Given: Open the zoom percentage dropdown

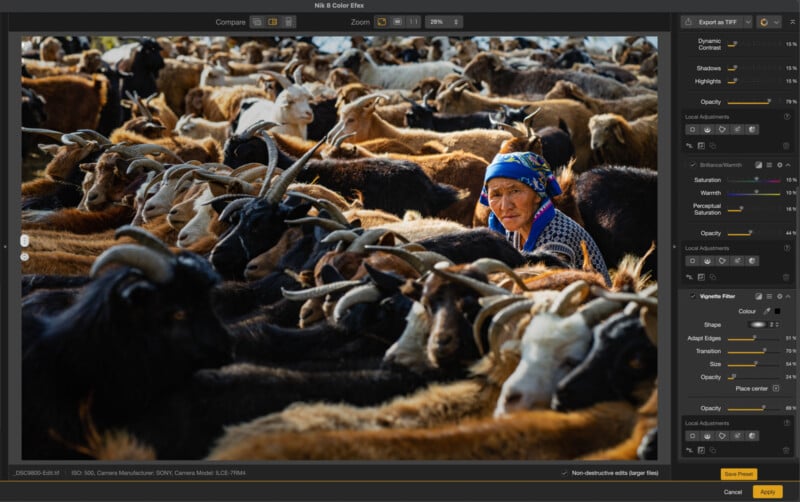Looking at the screenshot, I should 441,21.
